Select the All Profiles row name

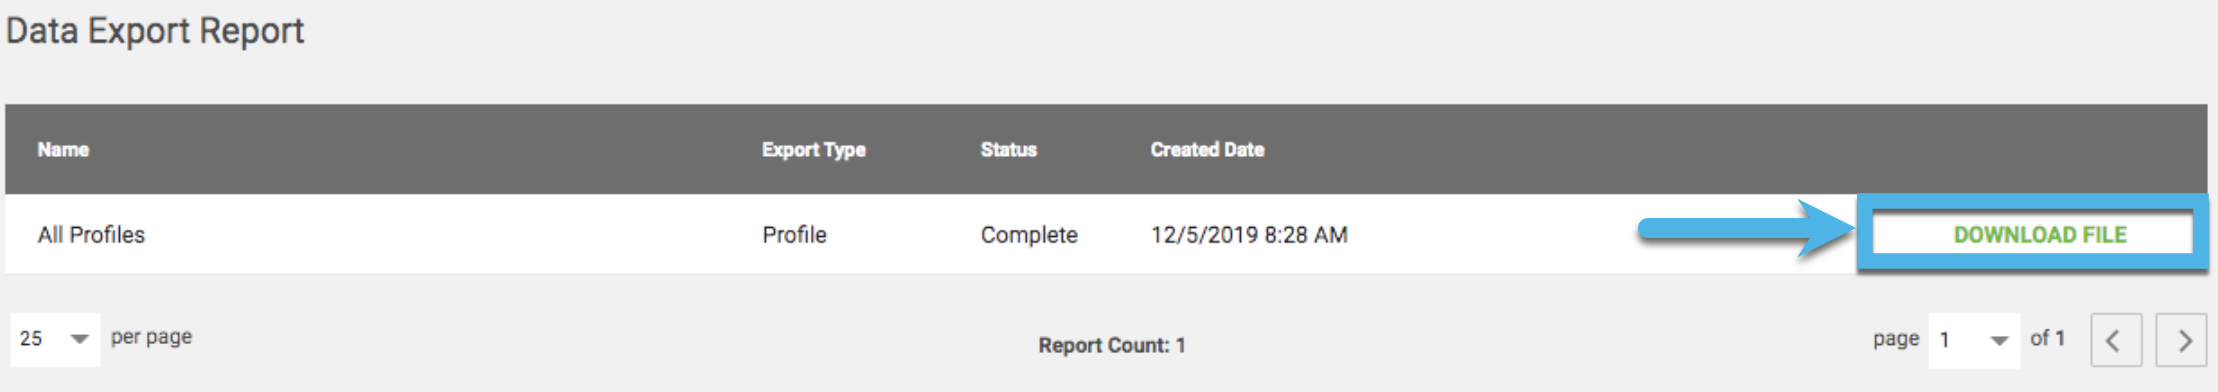pyautogui.click(x=91, y=235)
